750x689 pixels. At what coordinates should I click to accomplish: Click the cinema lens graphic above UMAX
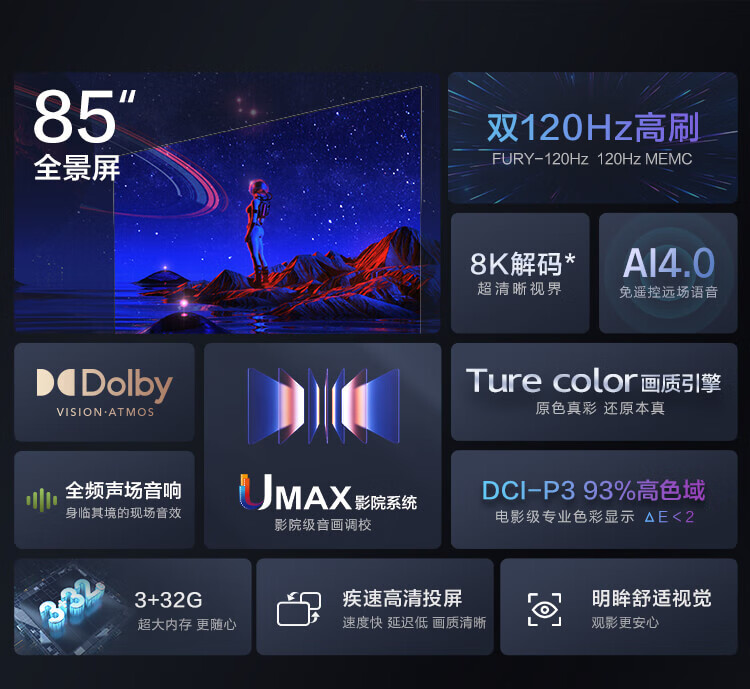click(323, 406)
